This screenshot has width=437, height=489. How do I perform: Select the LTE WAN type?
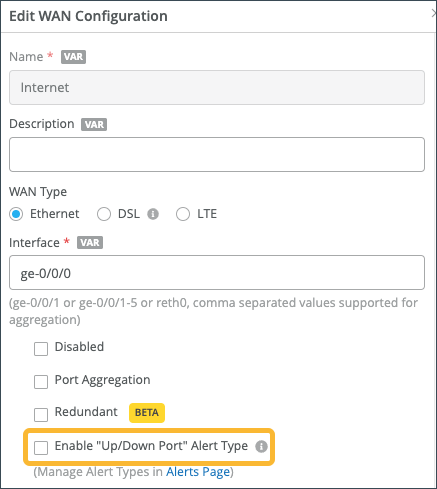pyautogui.click(x=183, y=214)
